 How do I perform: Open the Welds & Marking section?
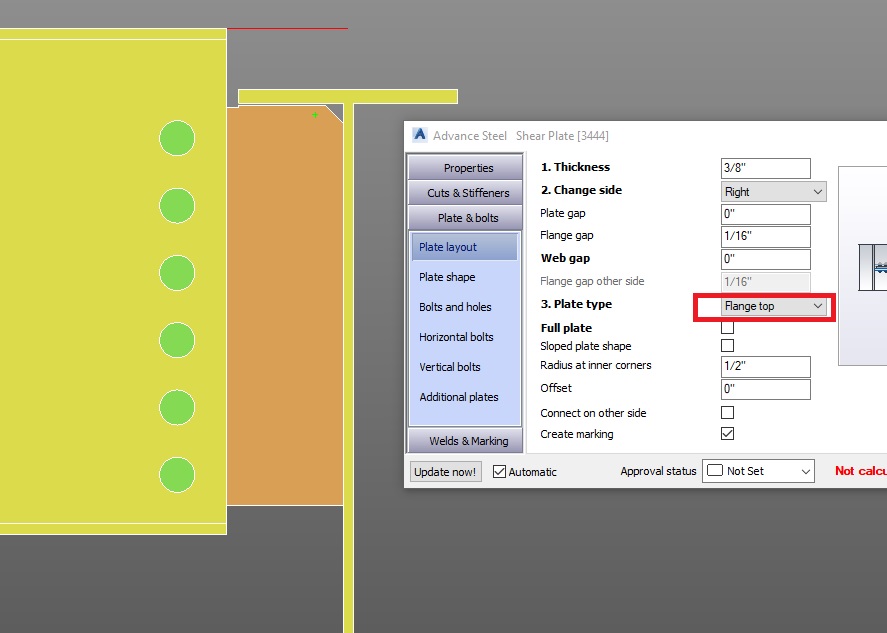coord(464,440)
